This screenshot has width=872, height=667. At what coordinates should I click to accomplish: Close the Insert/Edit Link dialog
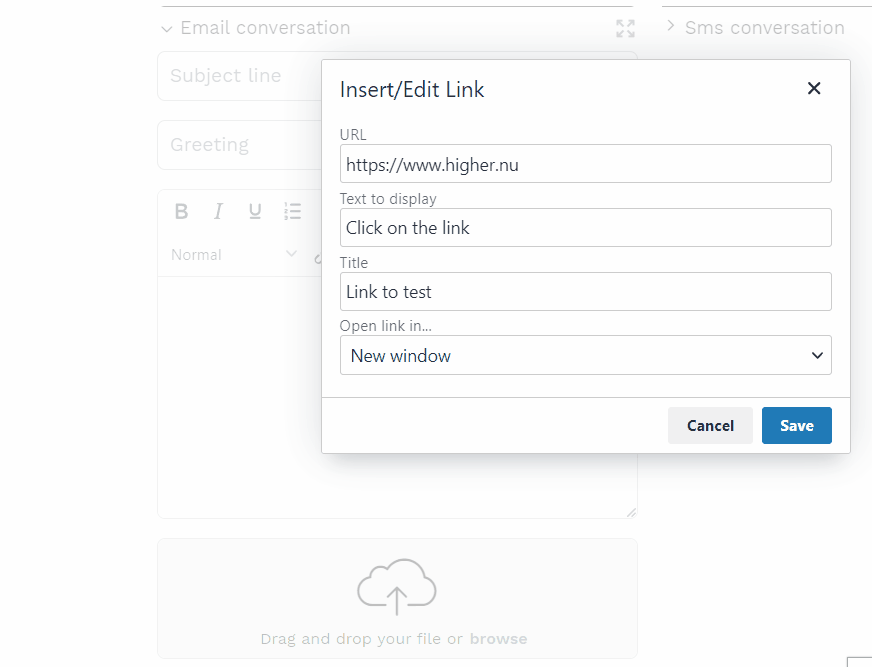tap(814, 89)
